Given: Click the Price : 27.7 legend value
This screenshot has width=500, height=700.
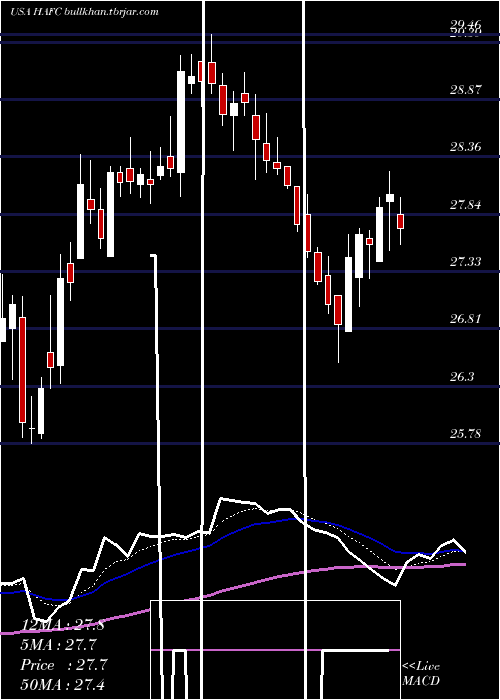Looking at the screenshot, I should 63,665.
